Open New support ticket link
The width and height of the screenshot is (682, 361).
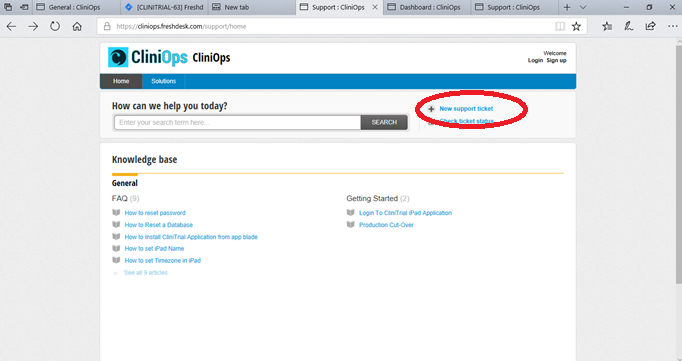pyautogui.click(x=466, y=109)
